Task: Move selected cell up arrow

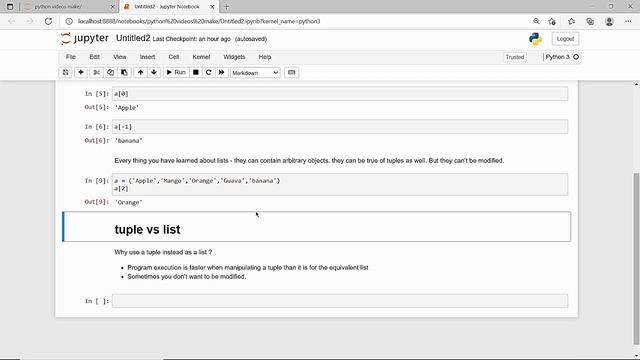Action: point(140,73)
